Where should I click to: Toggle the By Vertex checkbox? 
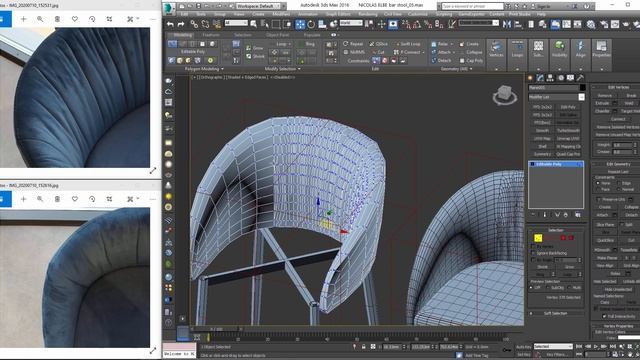[x=533, y=247]
